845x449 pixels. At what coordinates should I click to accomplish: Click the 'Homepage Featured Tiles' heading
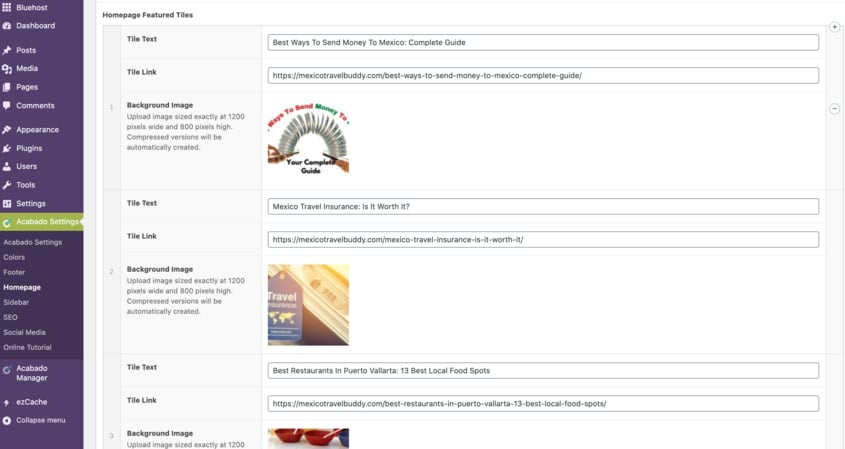148,15
